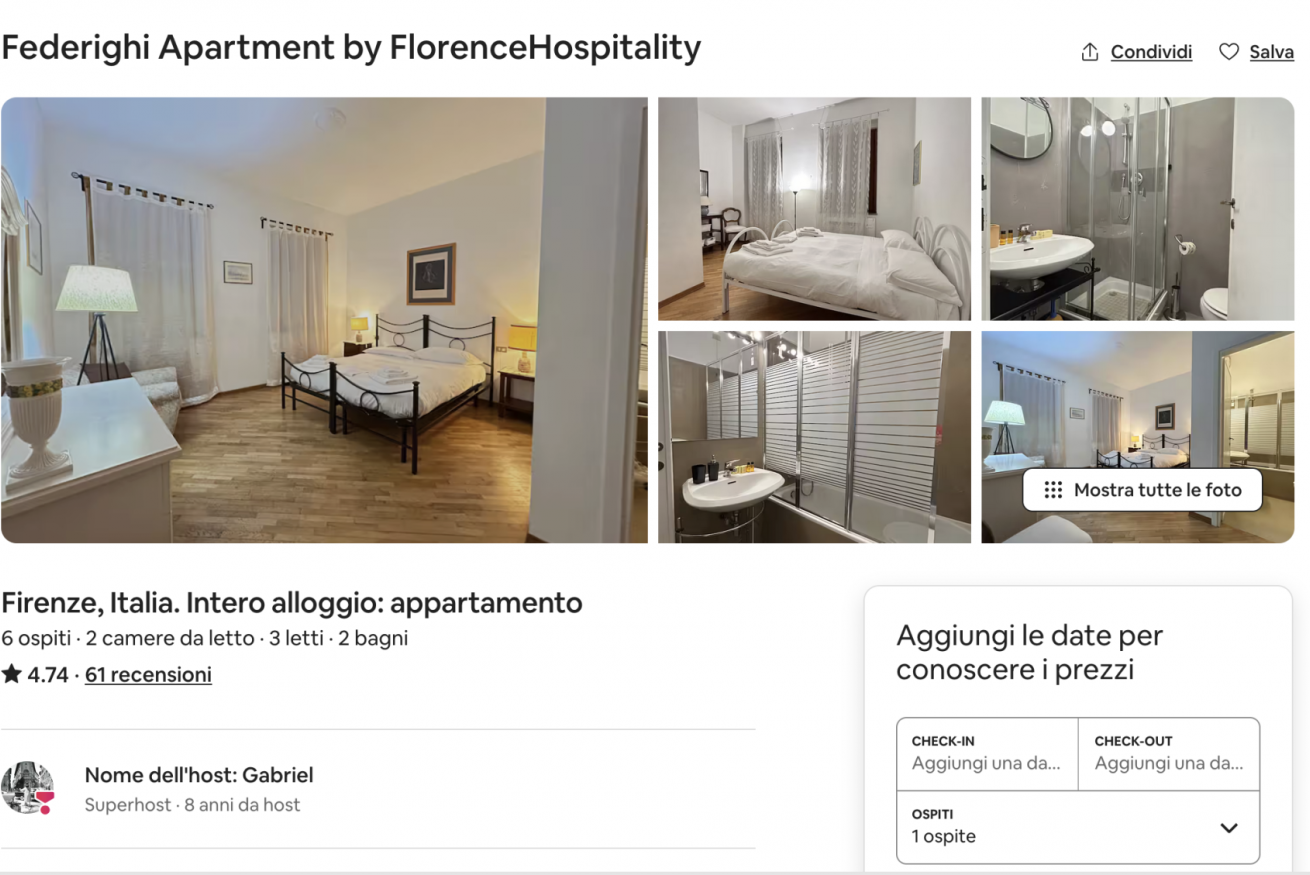This screenshot has height=875, width=1310.
Task: Click the heart icon to save listing
Action: pyautogui.click(x=1229, y=52)
